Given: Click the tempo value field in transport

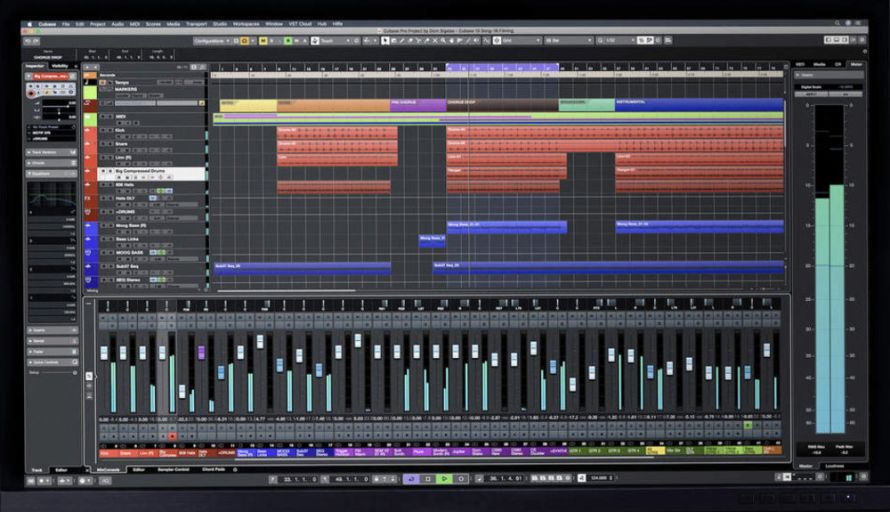Looking at the screenshot, I should pos(601,478).
